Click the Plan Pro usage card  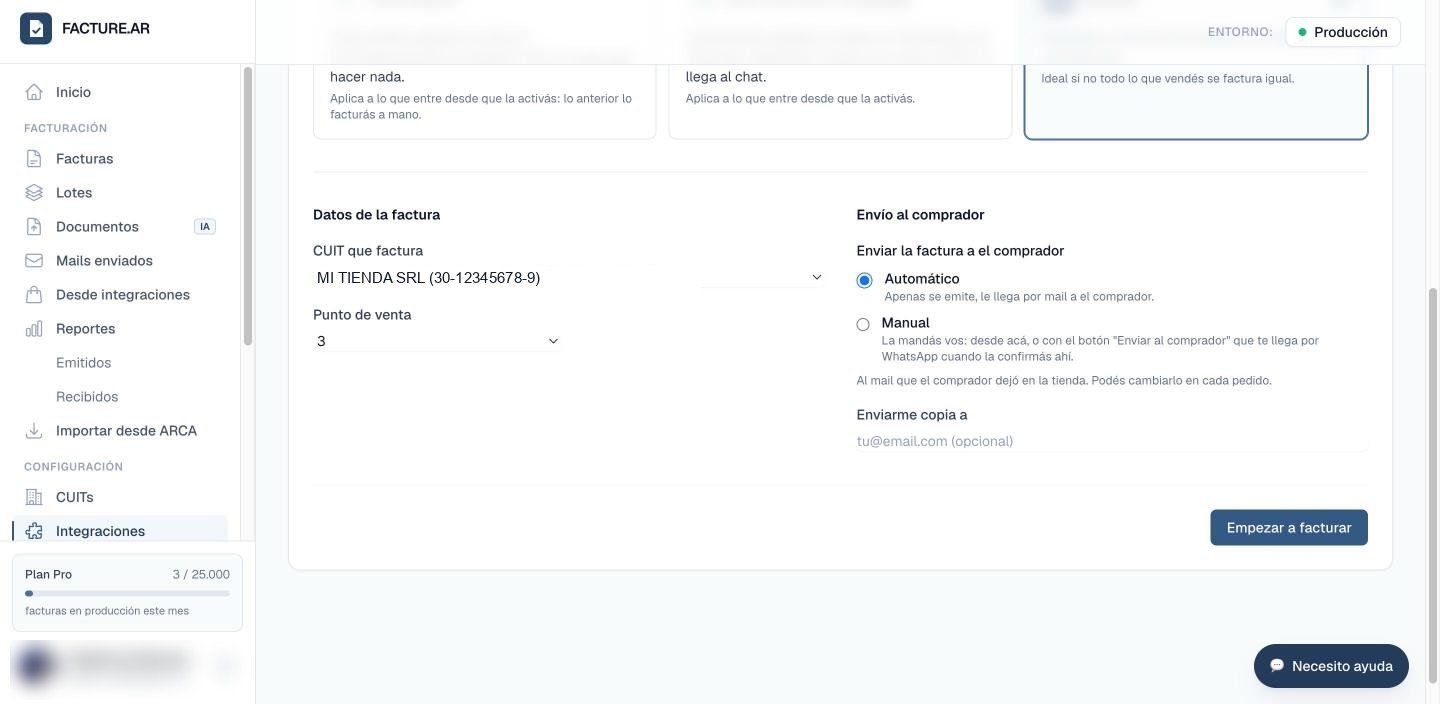pyautogui.click(x=127, y=593)
